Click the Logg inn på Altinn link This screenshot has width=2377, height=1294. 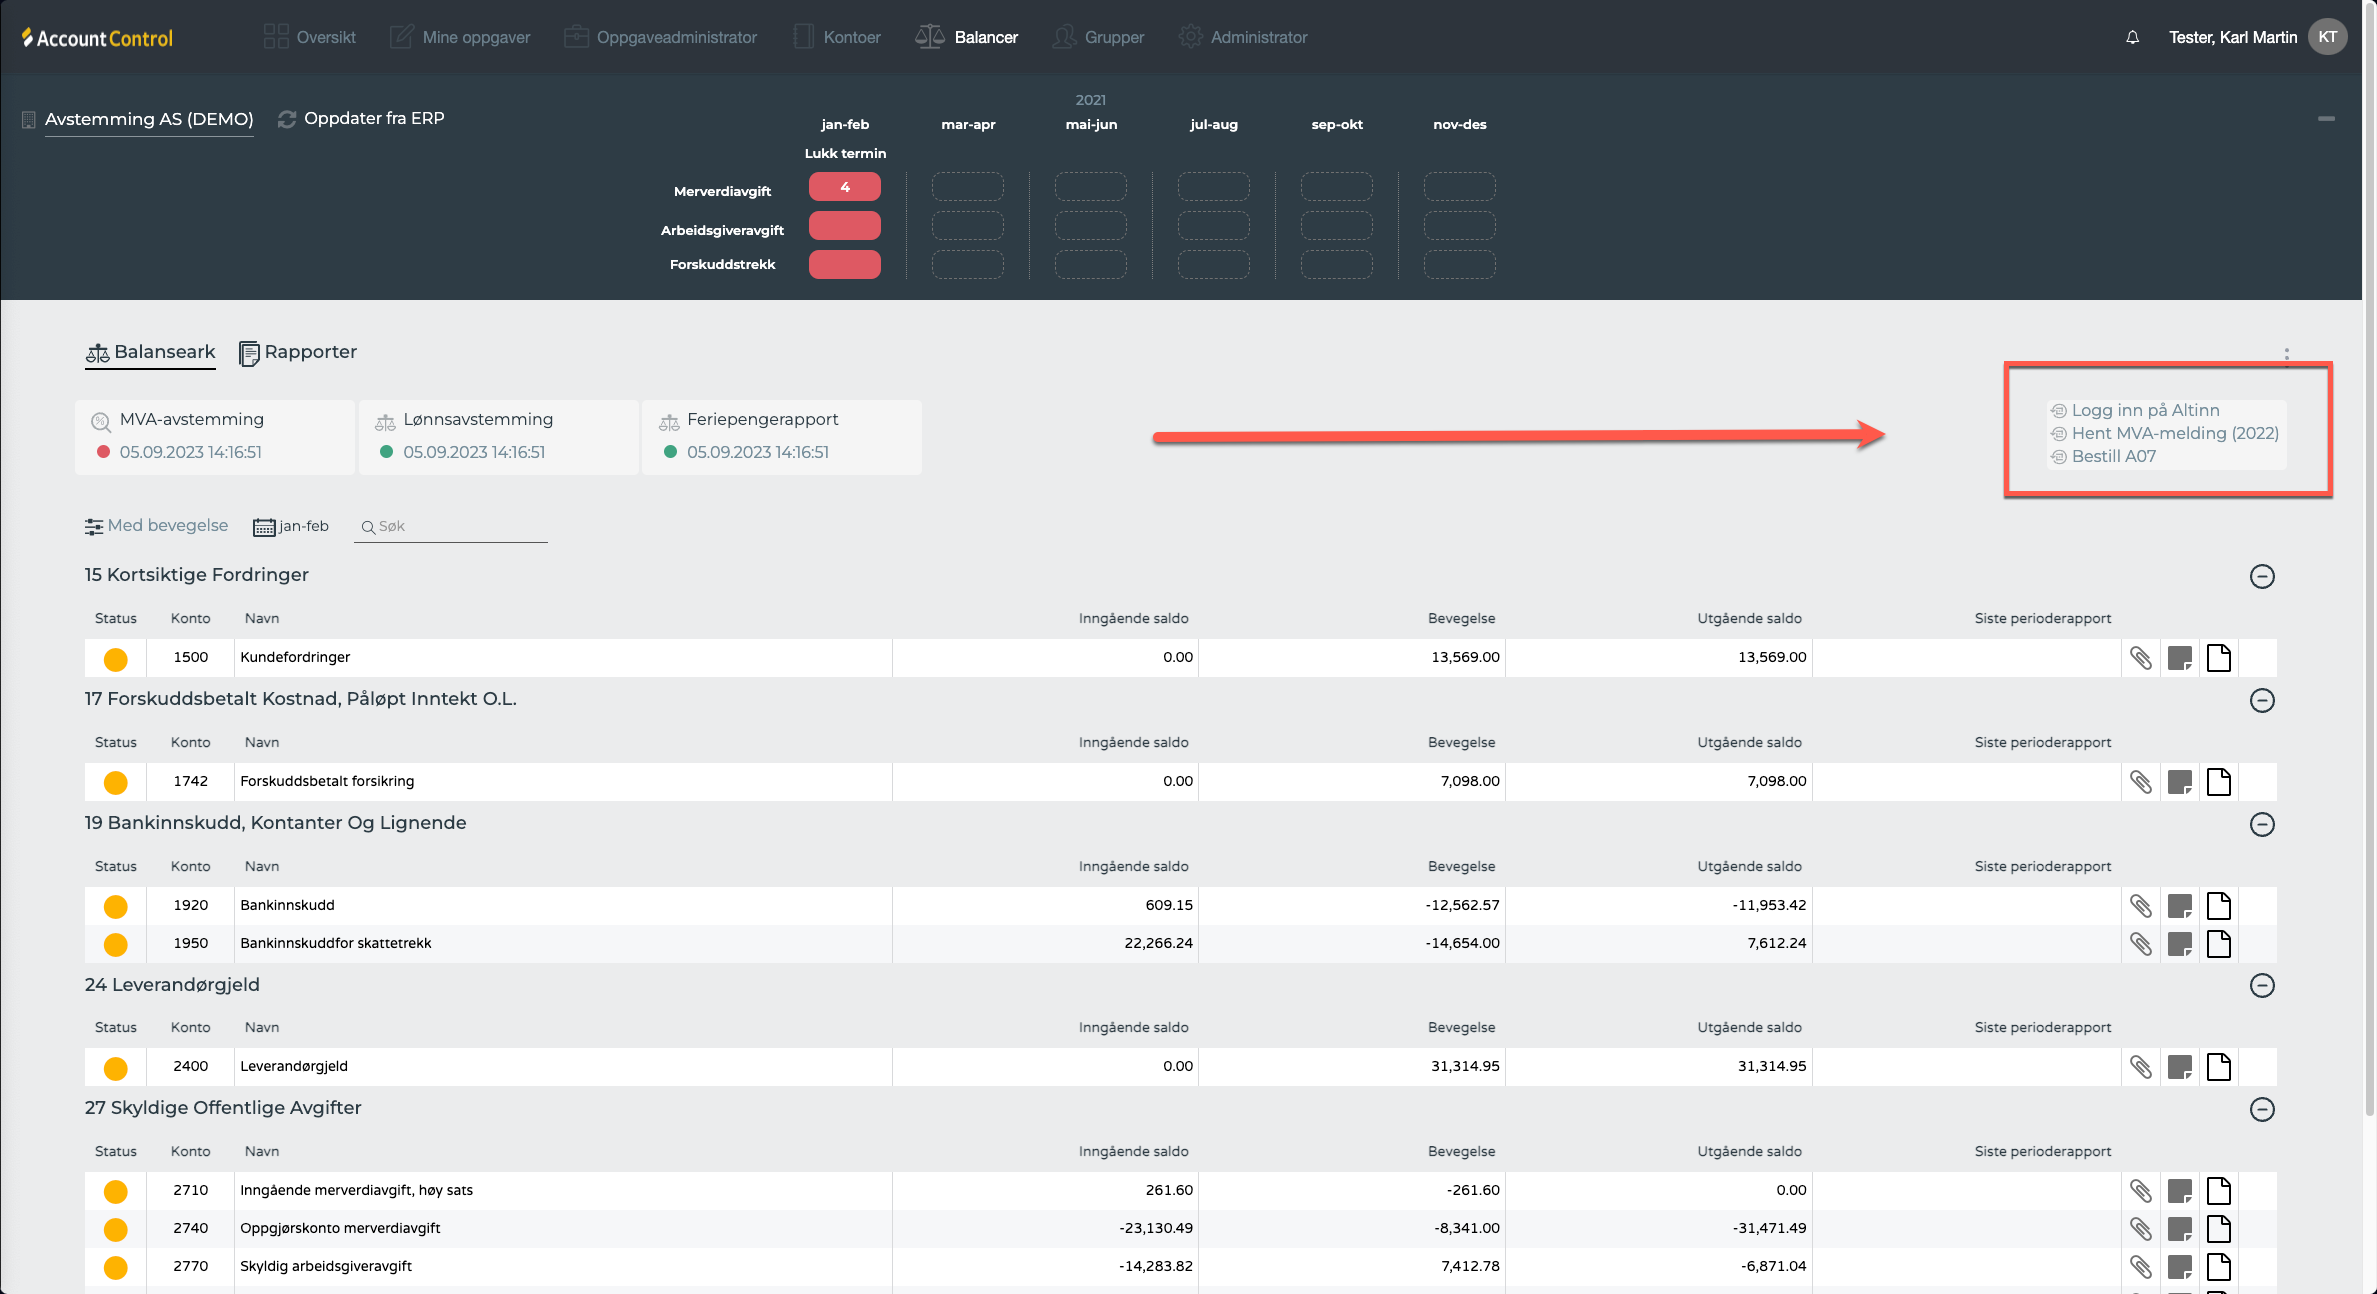(2145, 410)
